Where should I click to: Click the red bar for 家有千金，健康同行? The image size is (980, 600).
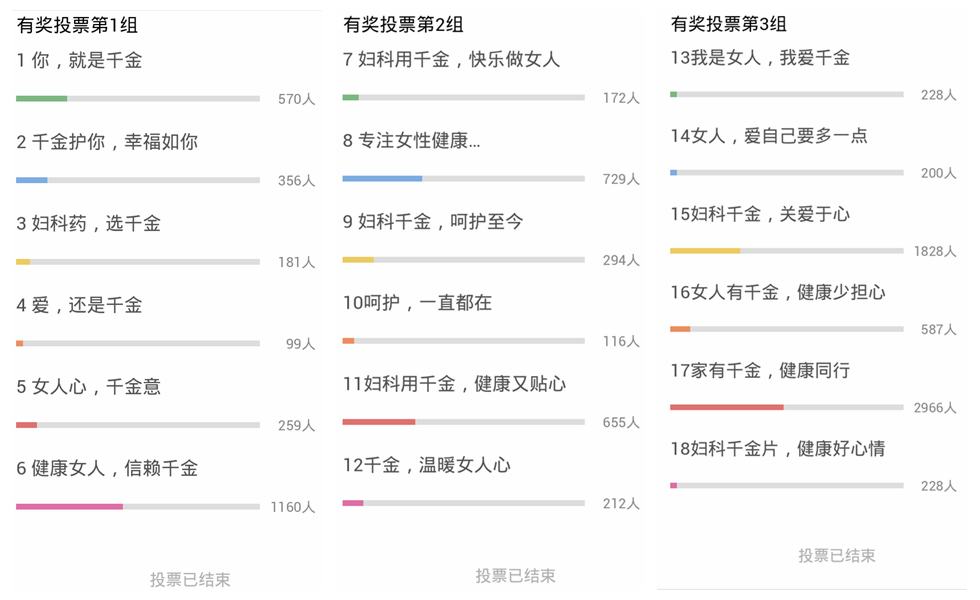(x=726, y=408)
